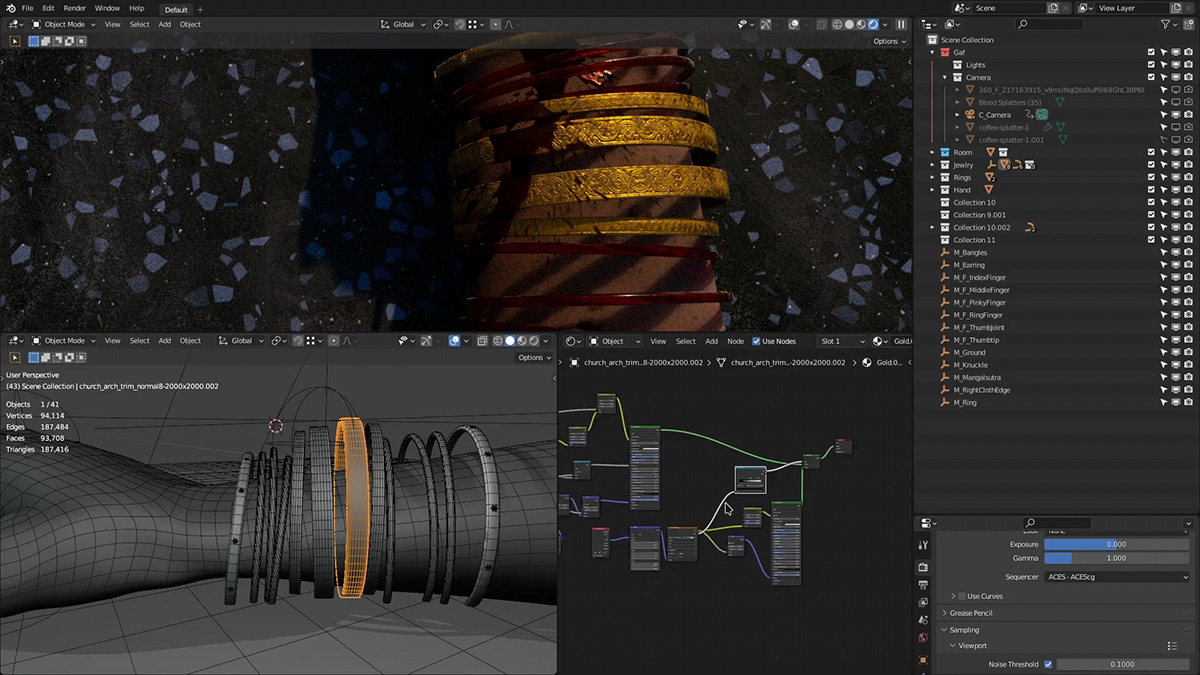
Task: Add a new workspace with the plus button
Action: point(200,9)
